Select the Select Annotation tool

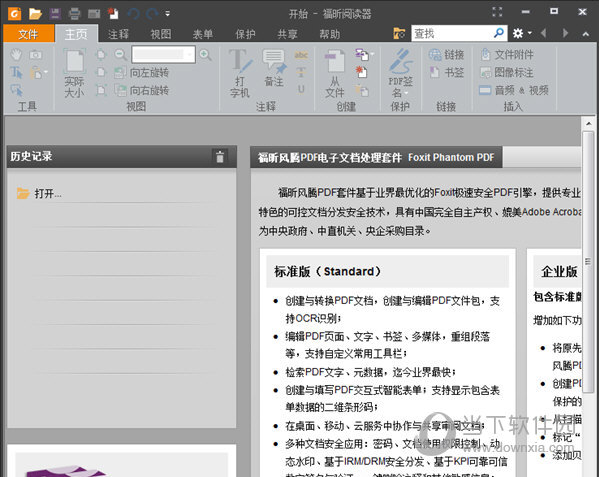point(16,91)
